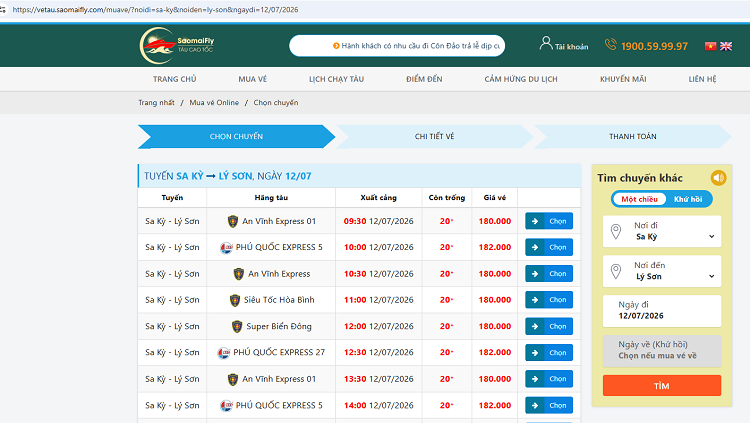The width and height of the screenshot is (750, 423).
Task: Switch language with UK flag icon
Action: (x=726, y=46)
